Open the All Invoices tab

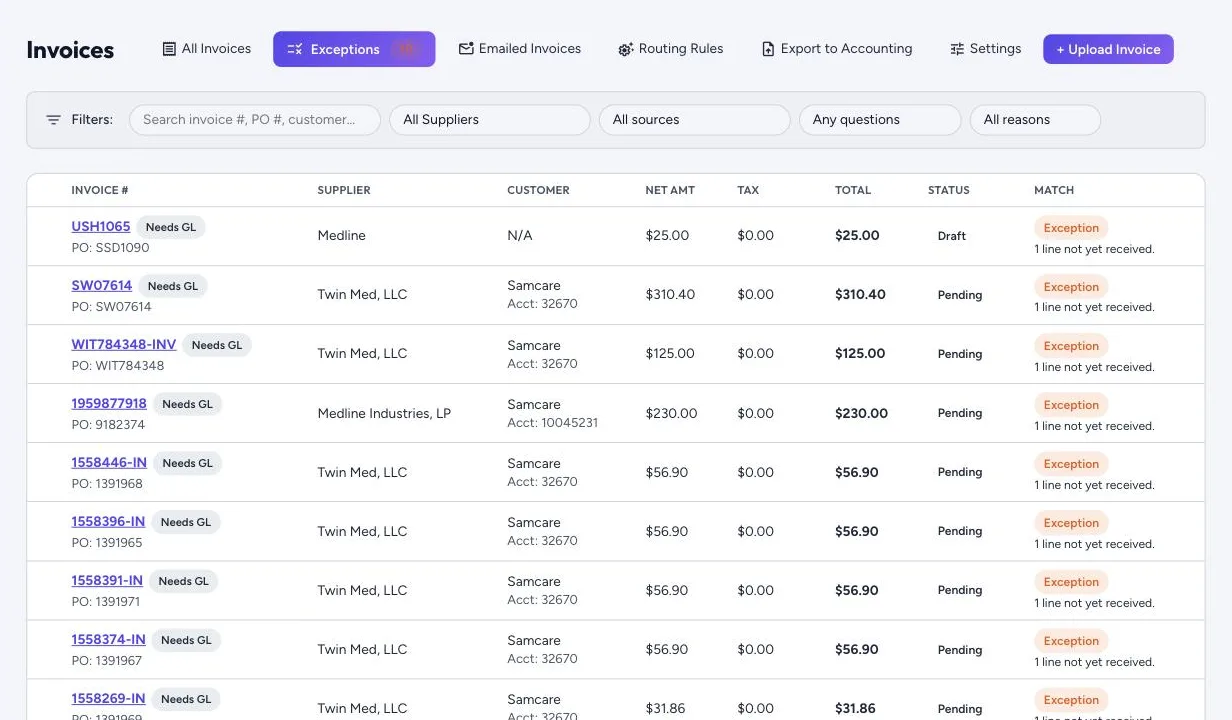point(206,49)
